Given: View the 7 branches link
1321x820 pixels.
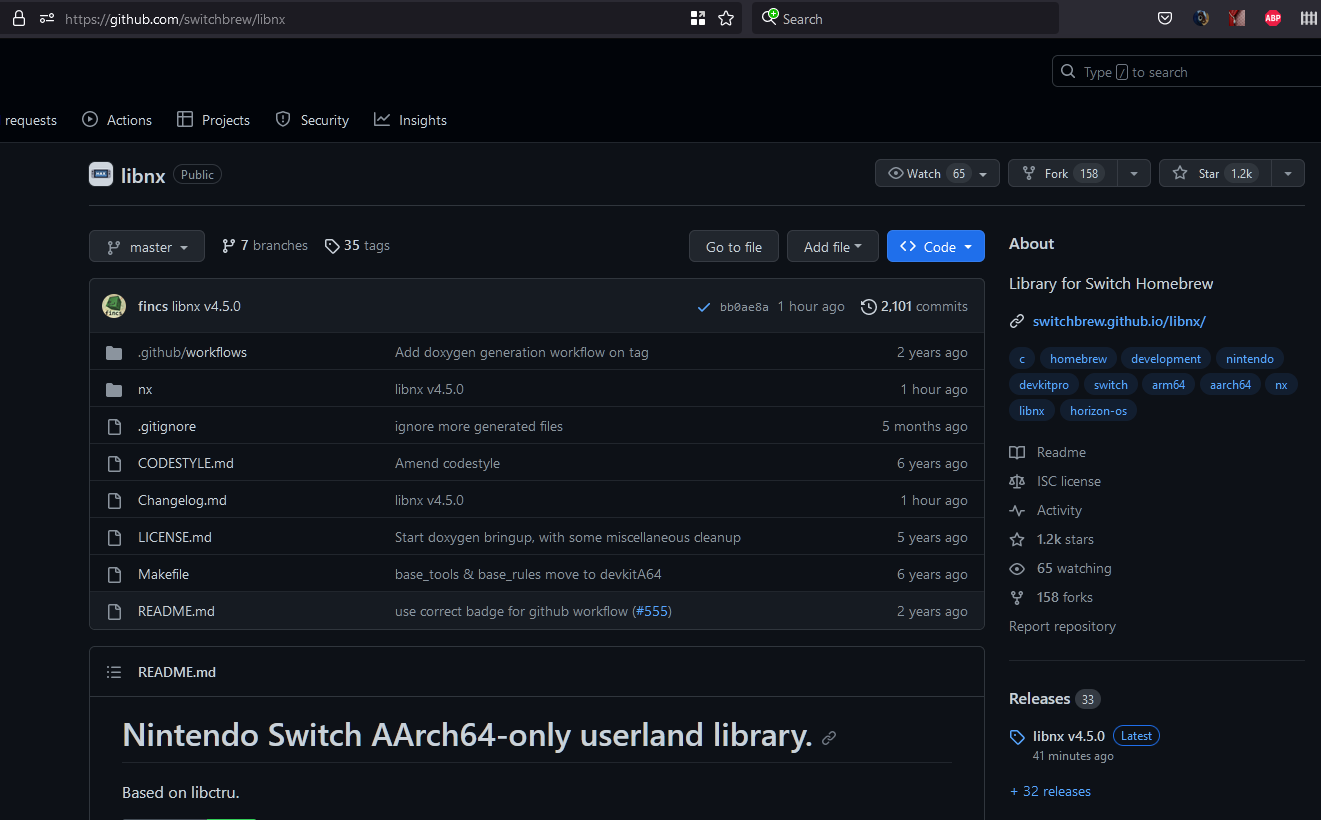Looking at the screenshot, I should coord(265,245).
